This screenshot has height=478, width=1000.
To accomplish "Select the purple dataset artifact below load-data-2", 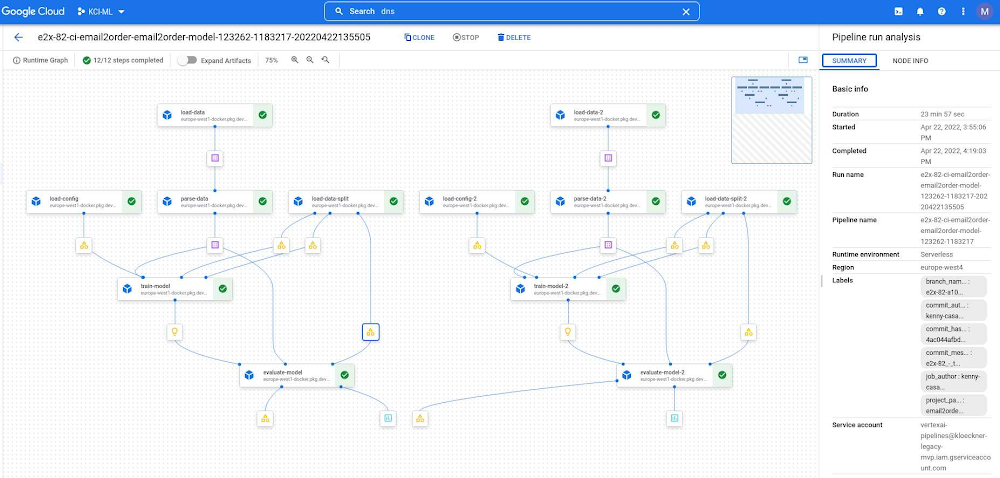I will 608,157.
